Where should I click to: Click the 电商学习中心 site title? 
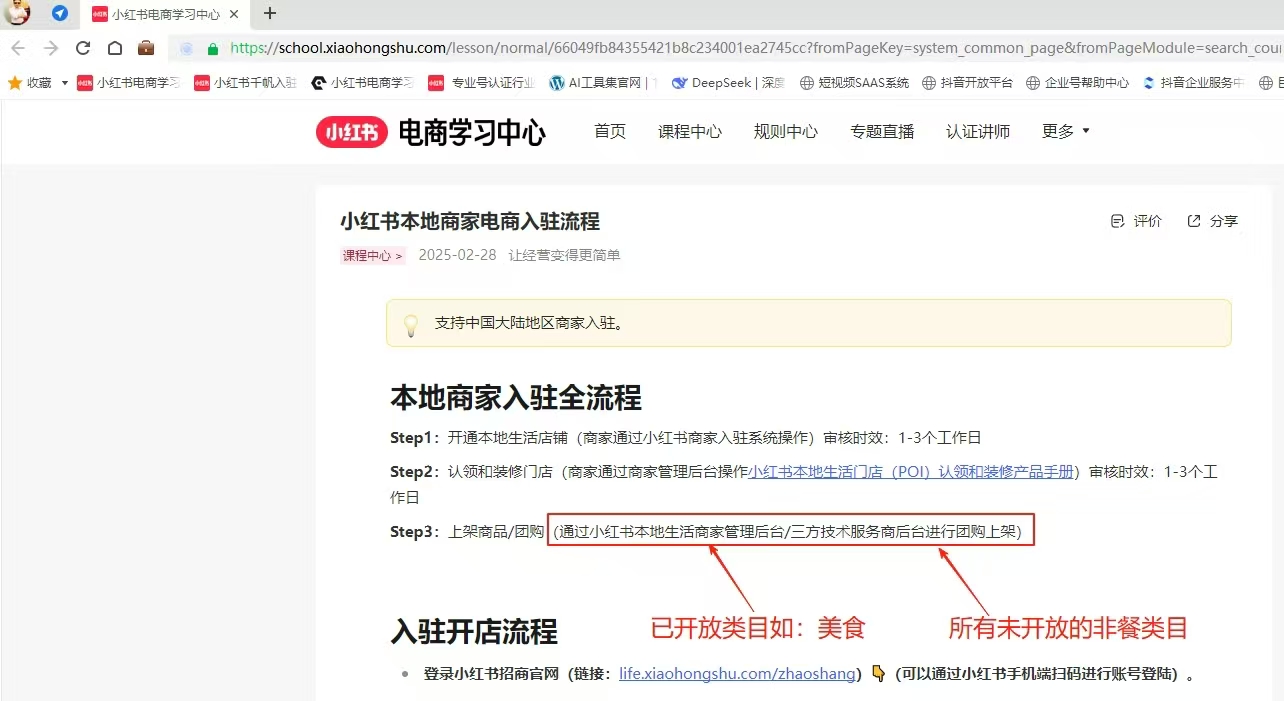coord(472,132)
